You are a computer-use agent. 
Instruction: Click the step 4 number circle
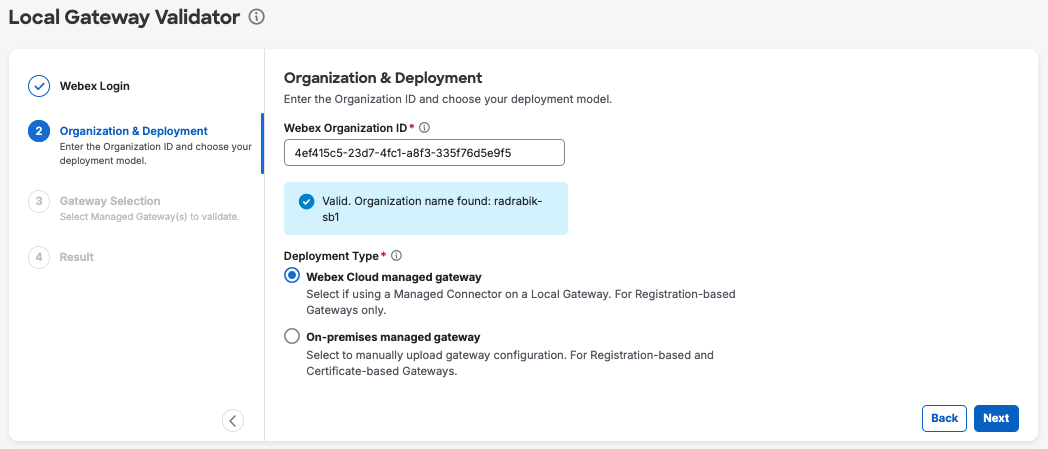(39, 257)
